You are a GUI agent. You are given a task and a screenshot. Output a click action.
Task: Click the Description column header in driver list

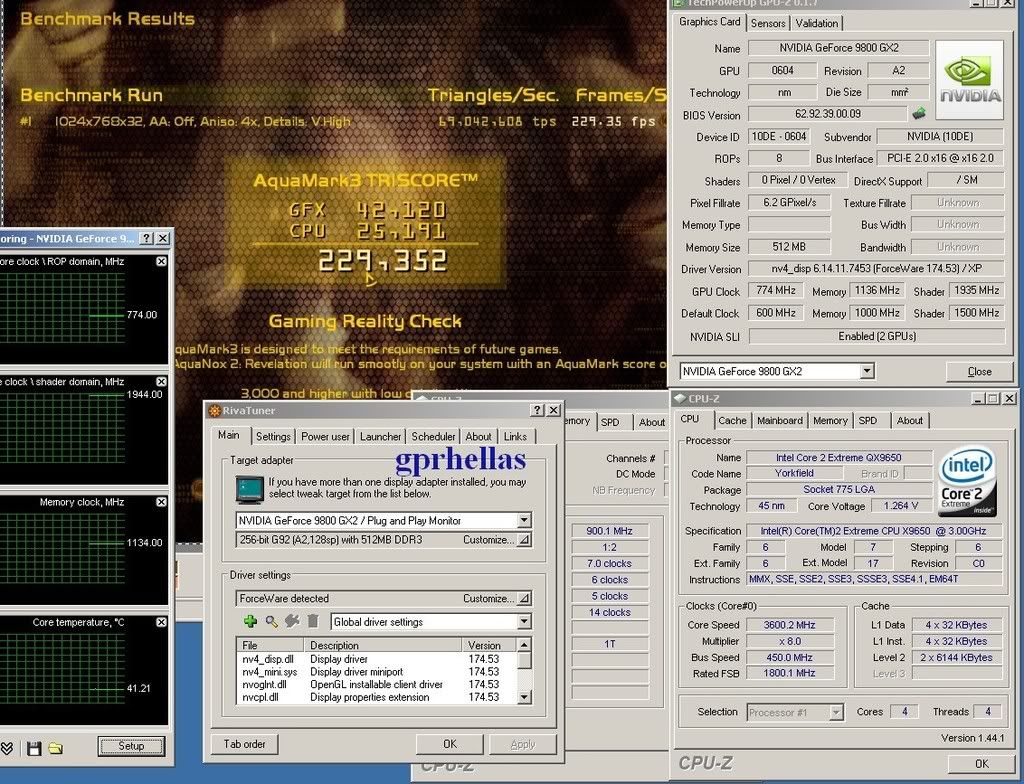coord(383,645)
